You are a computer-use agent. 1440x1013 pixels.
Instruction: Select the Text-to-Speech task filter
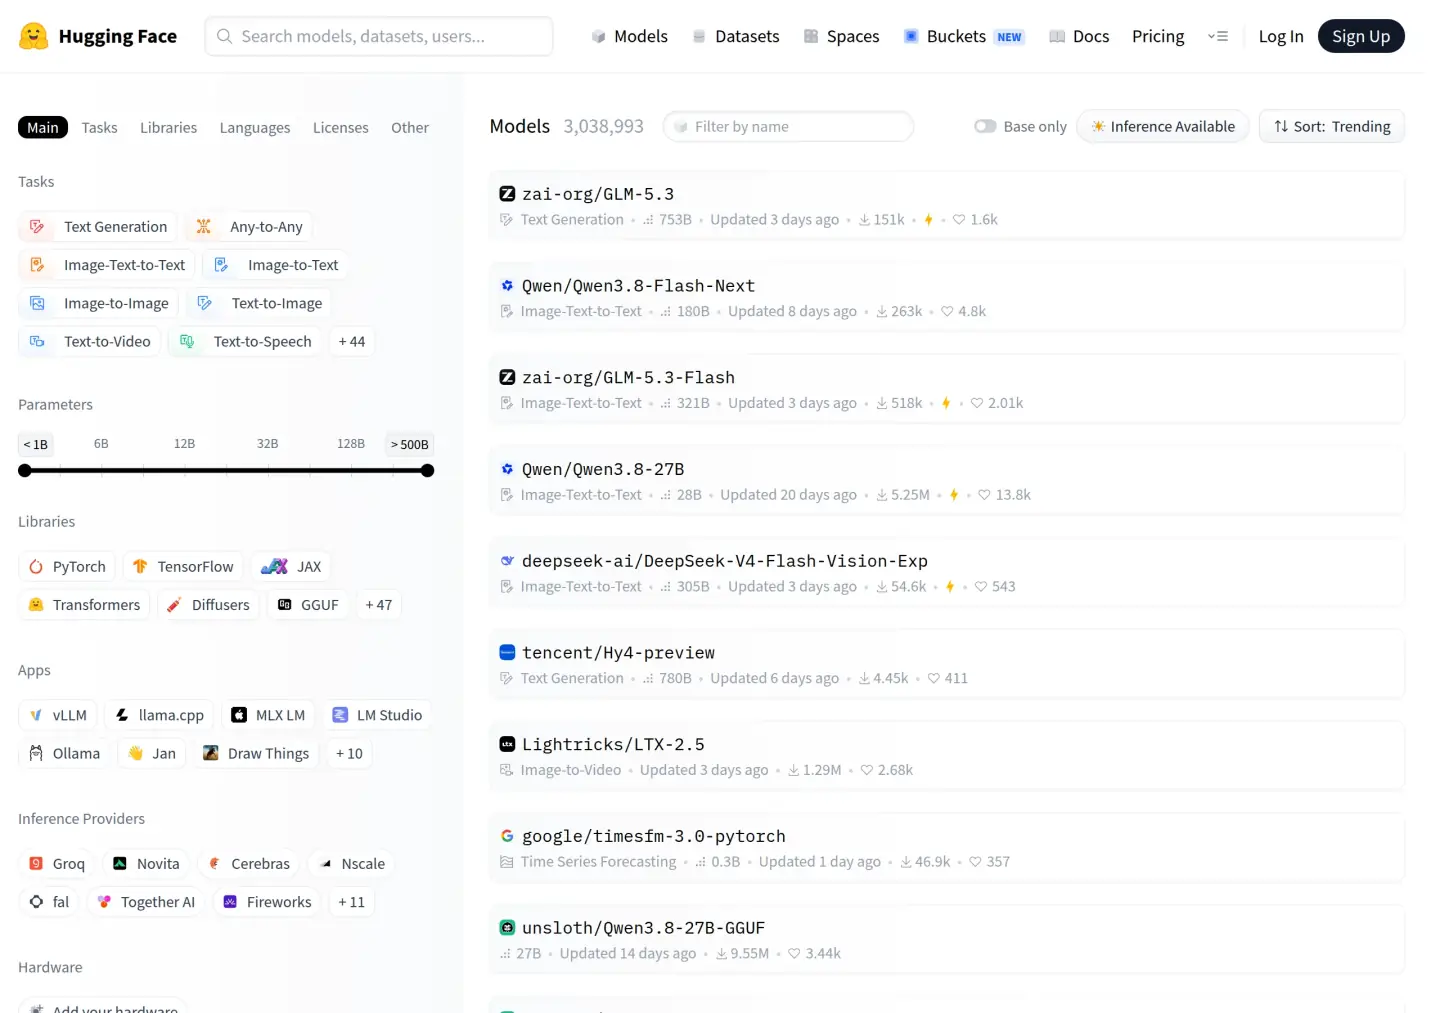[x=245, y=342]
